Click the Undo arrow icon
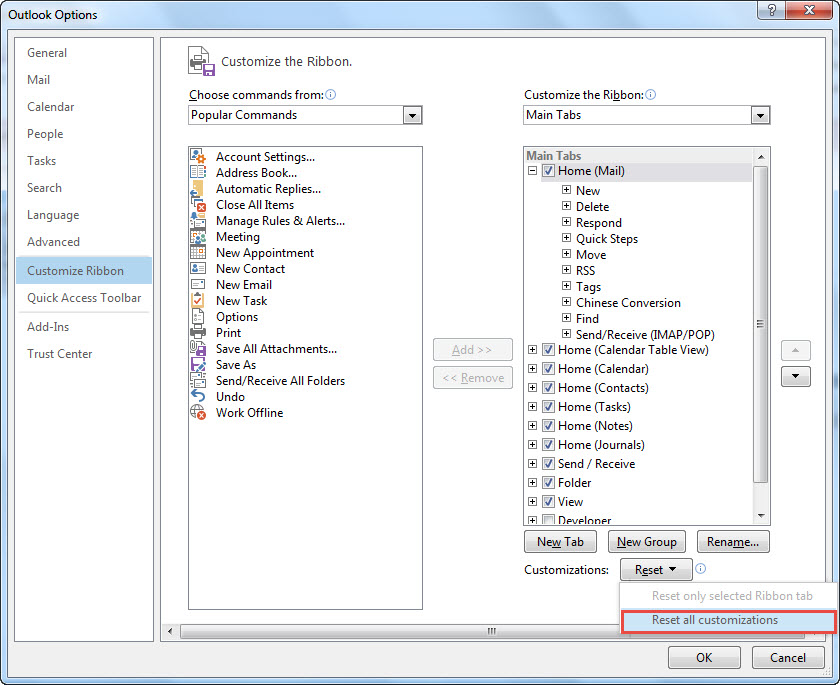840x685 pixels. [x=198, y=396]
